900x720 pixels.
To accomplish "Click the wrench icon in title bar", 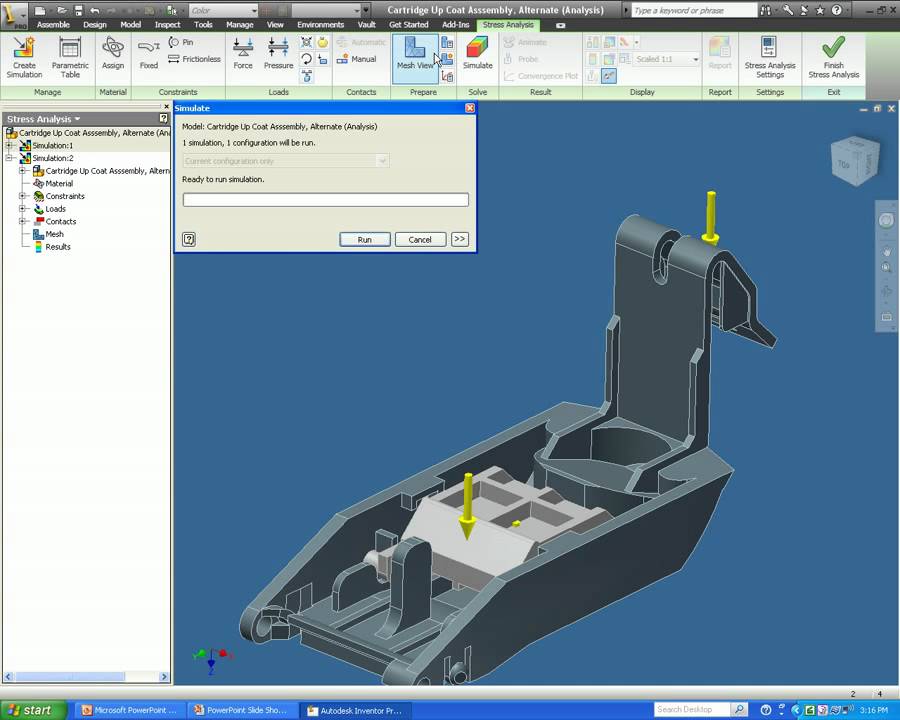I will coord(788,10).
